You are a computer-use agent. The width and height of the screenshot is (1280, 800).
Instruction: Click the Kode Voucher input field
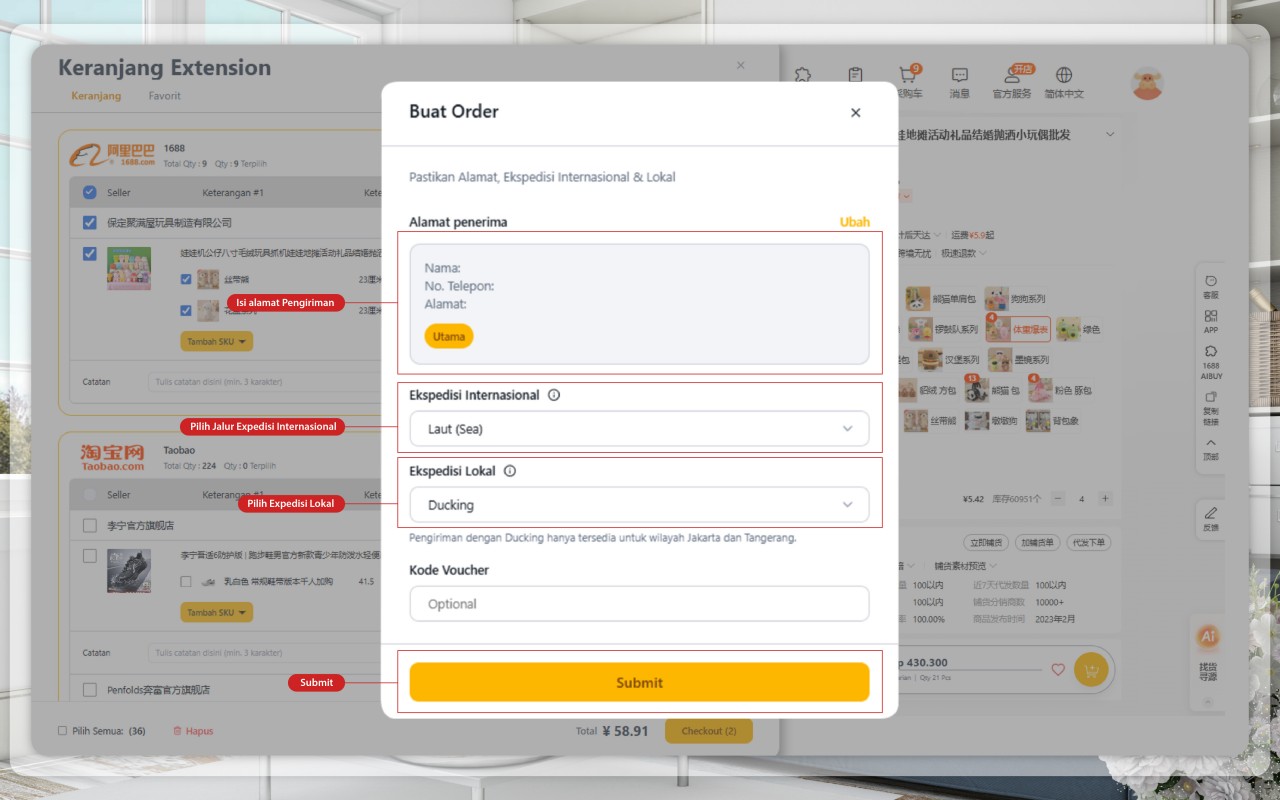[x=639, y=604]
